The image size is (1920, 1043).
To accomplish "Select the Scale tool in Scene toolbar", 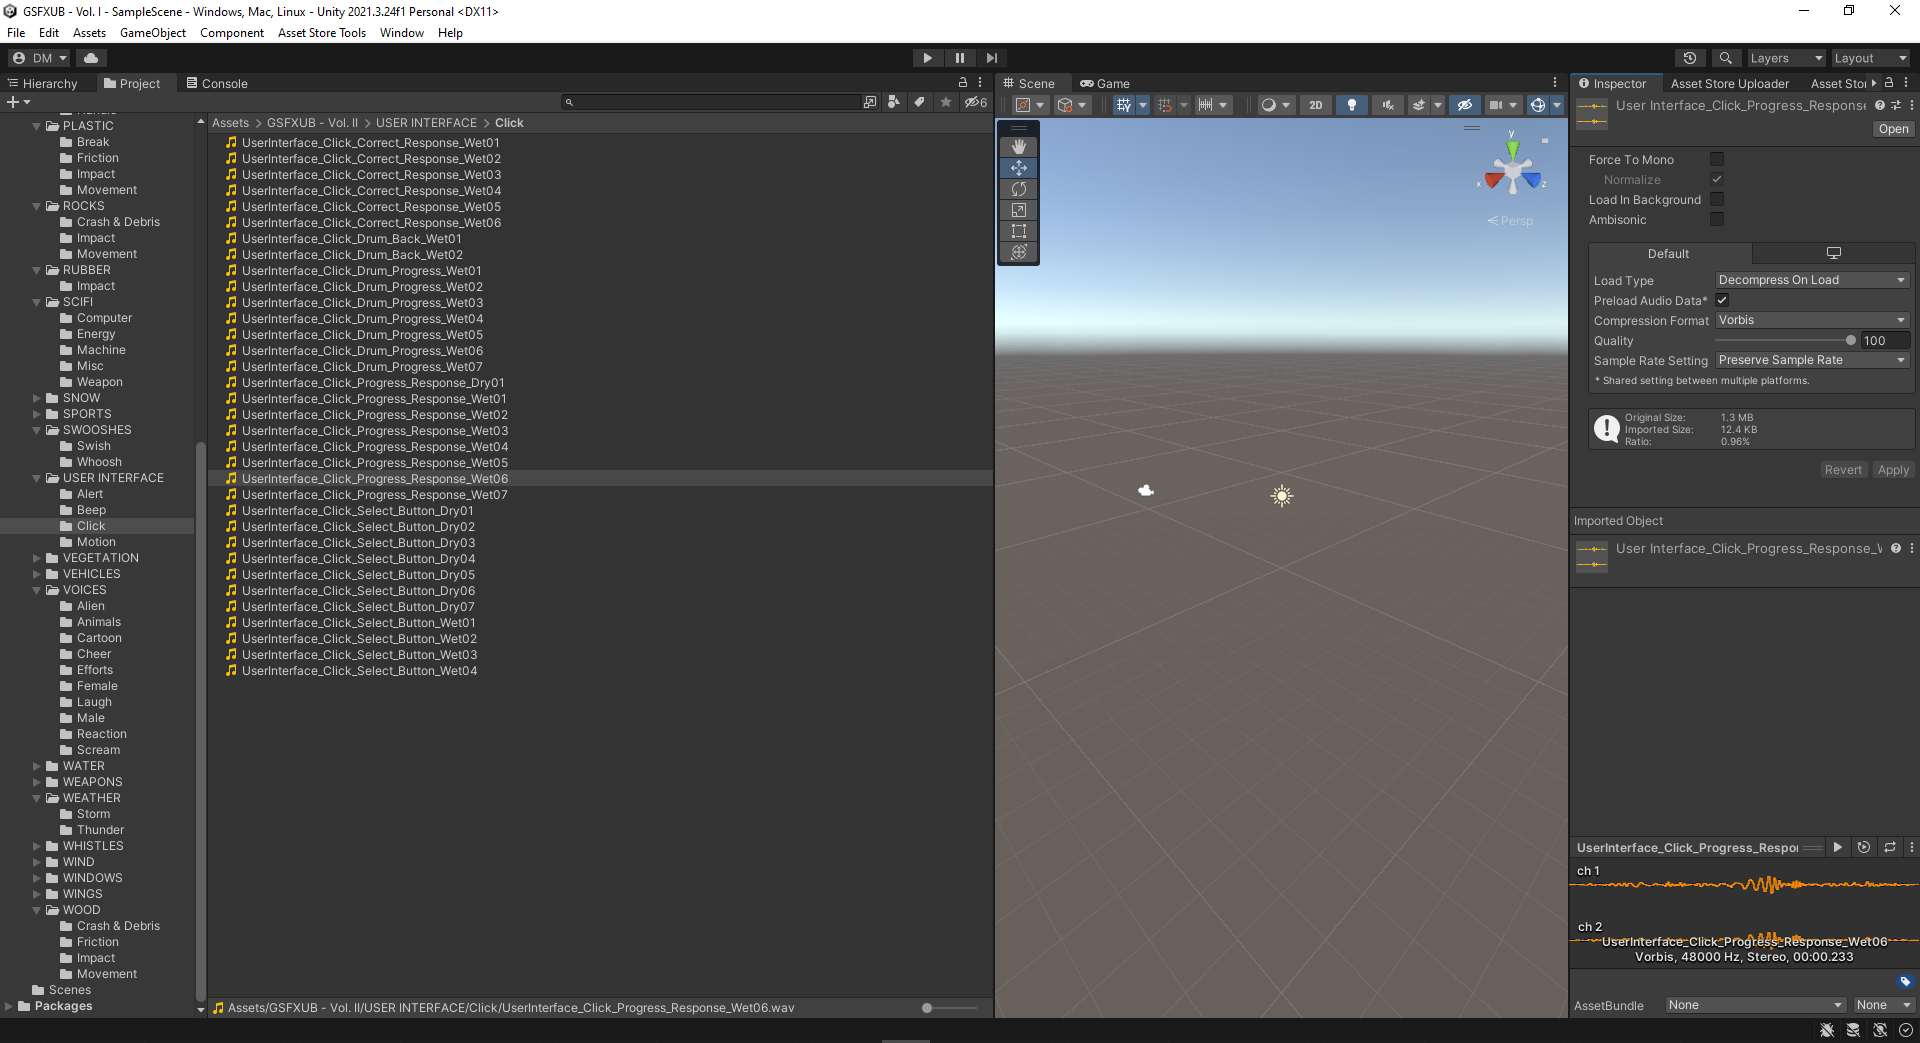I will pos(1019,210).
